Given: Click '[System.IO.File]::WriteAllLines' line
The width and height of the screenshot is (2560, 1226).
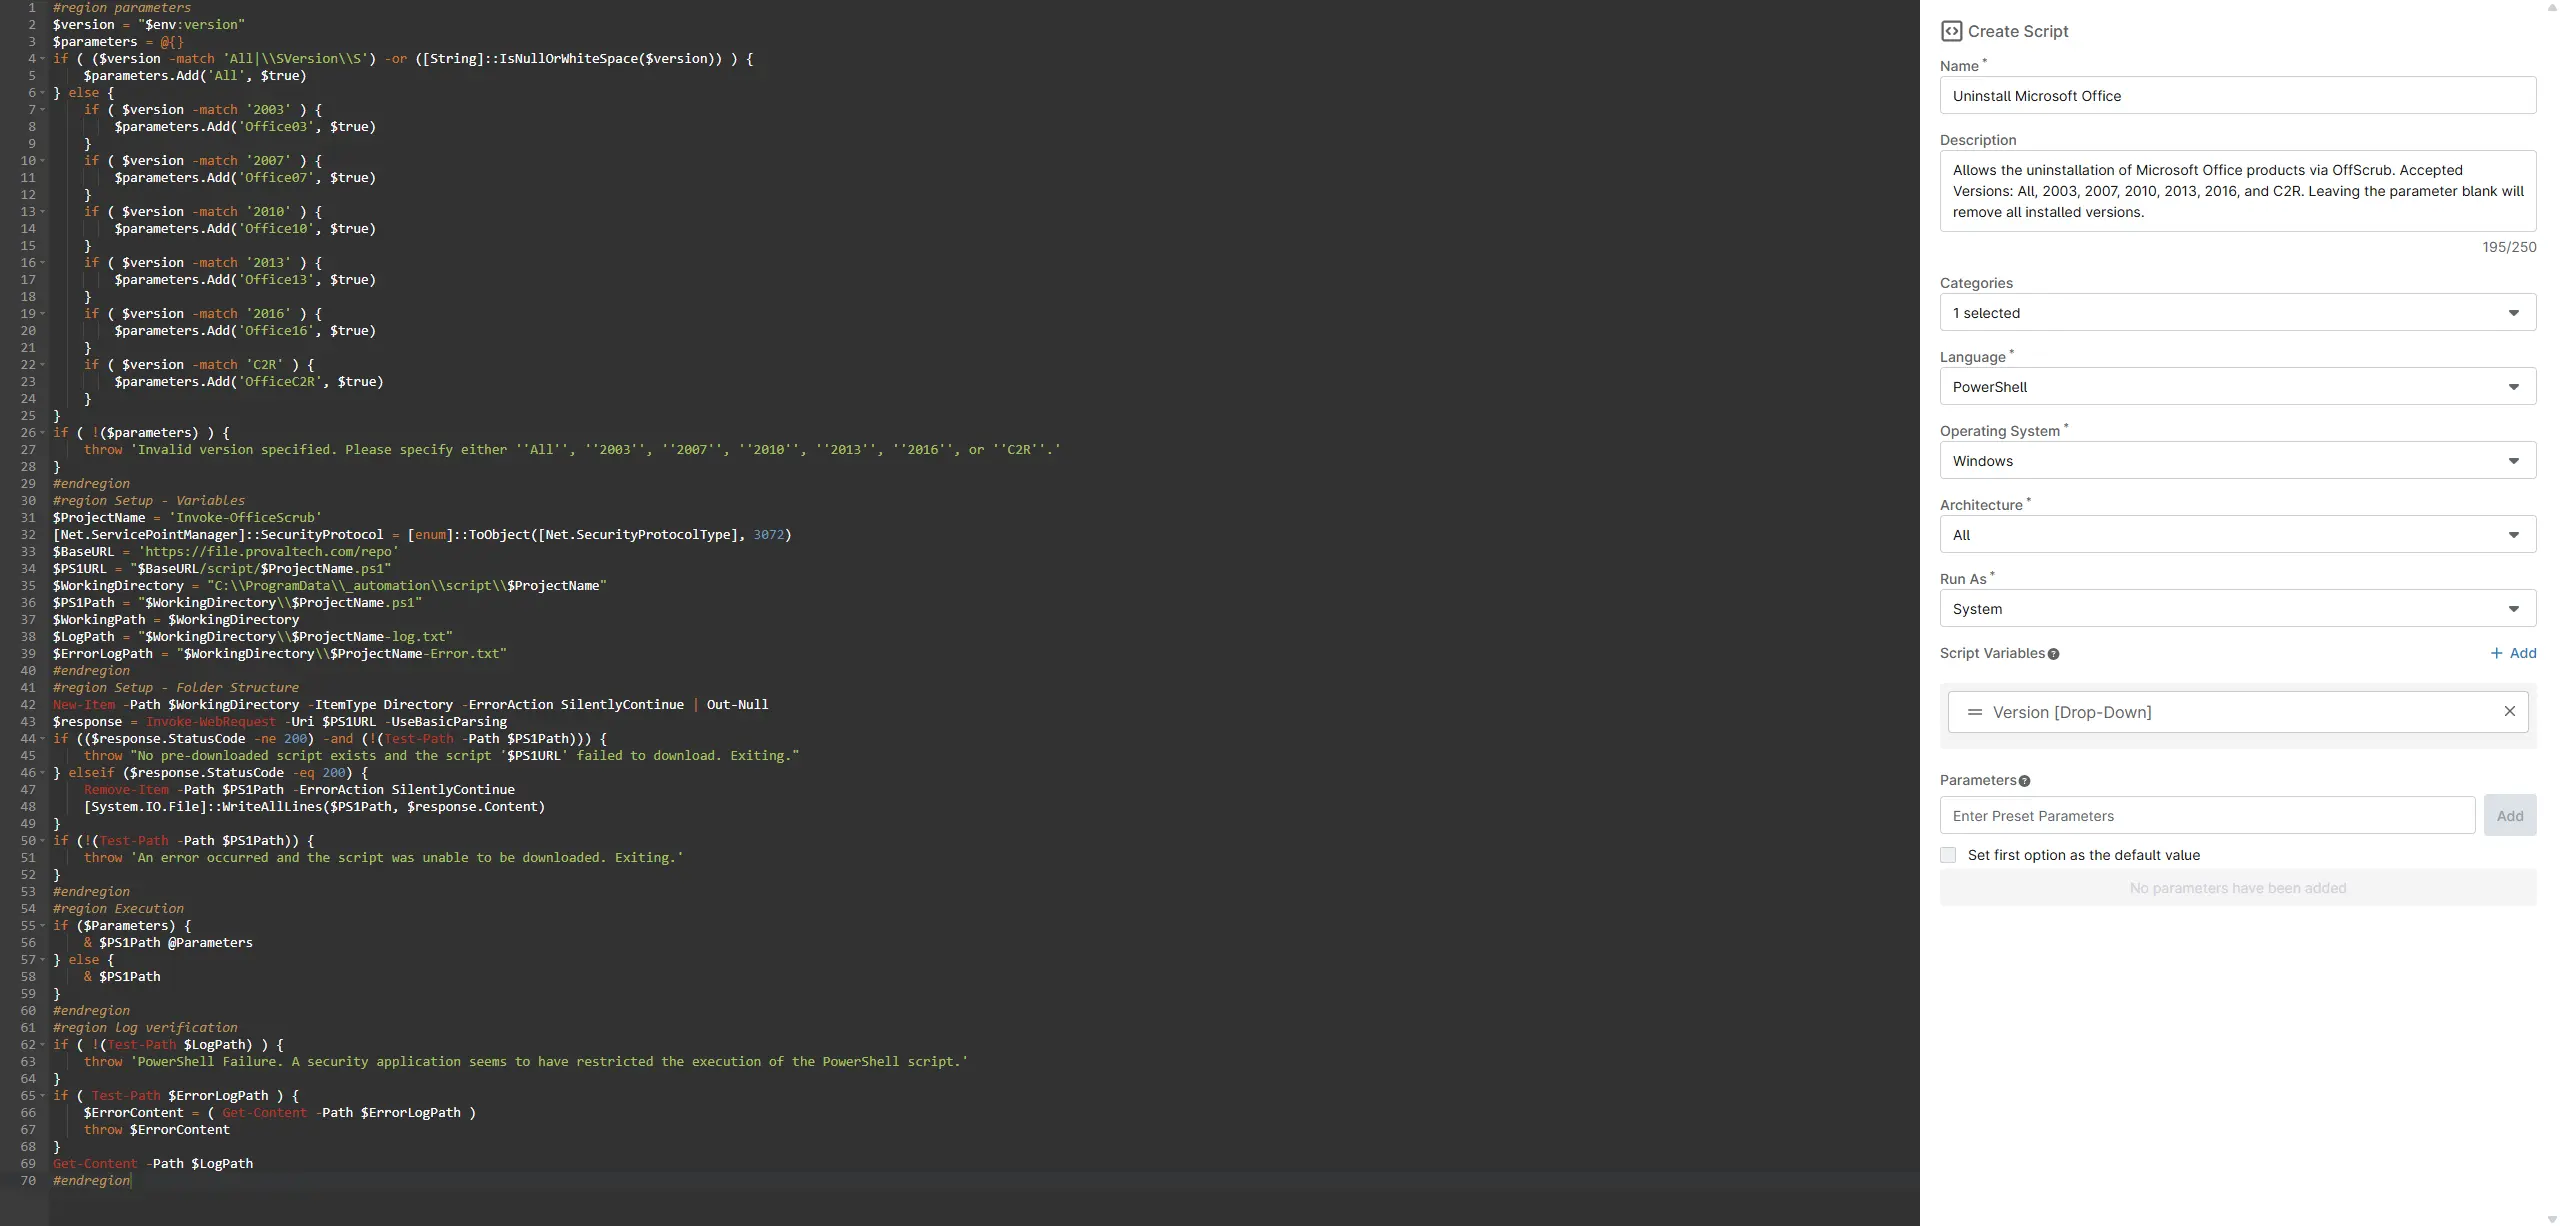Looking at the screenshot, I should tap(314, 807).
